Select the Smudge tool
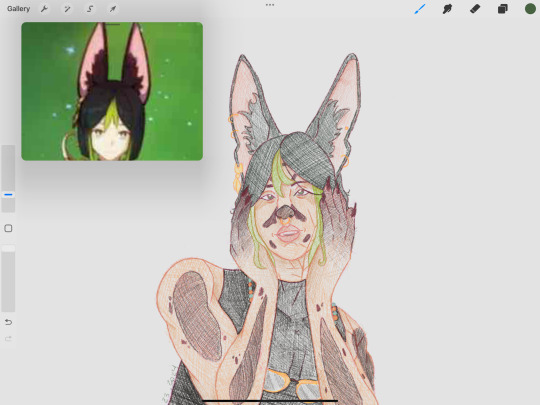540x405 pixels. click(447, 9)
